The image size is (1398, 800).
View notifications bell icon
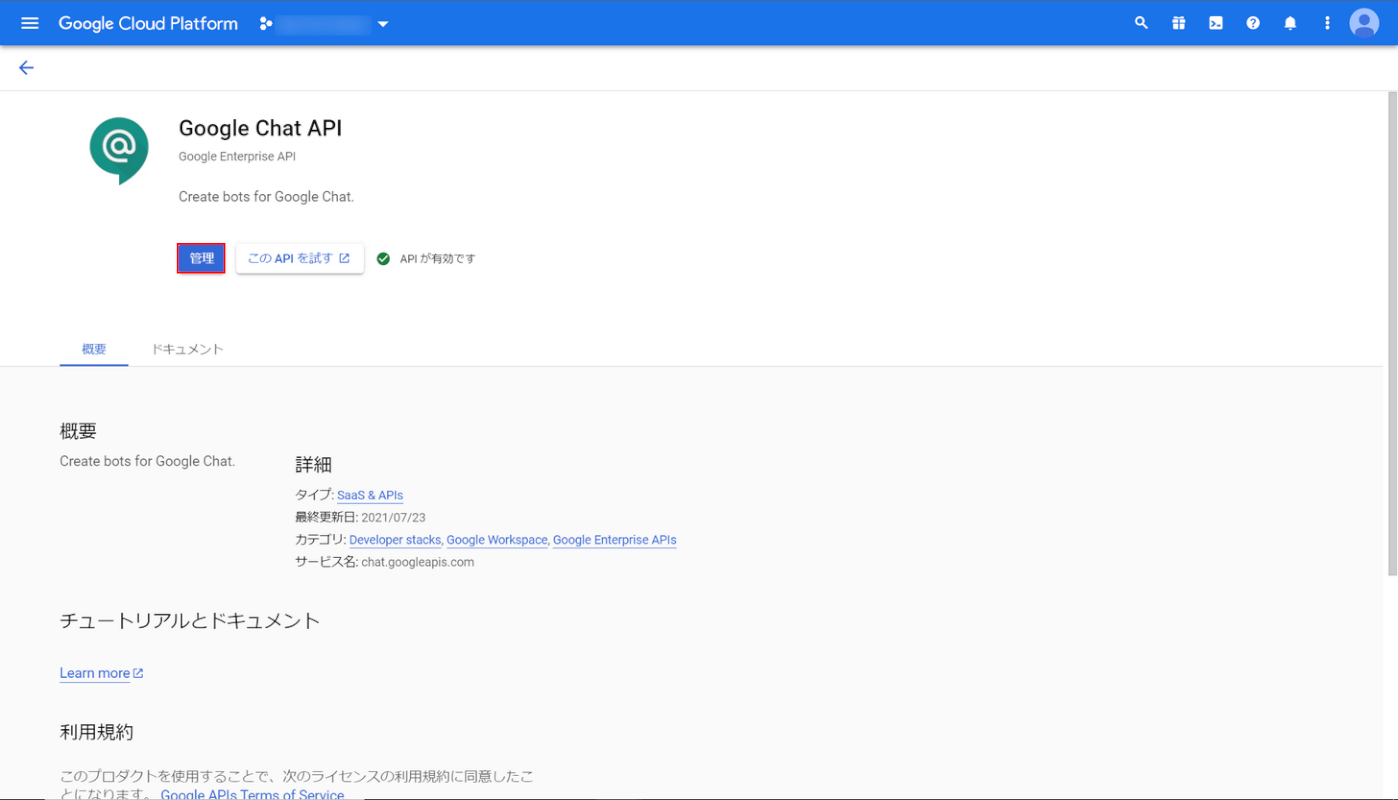click(x=1290, y=23)
